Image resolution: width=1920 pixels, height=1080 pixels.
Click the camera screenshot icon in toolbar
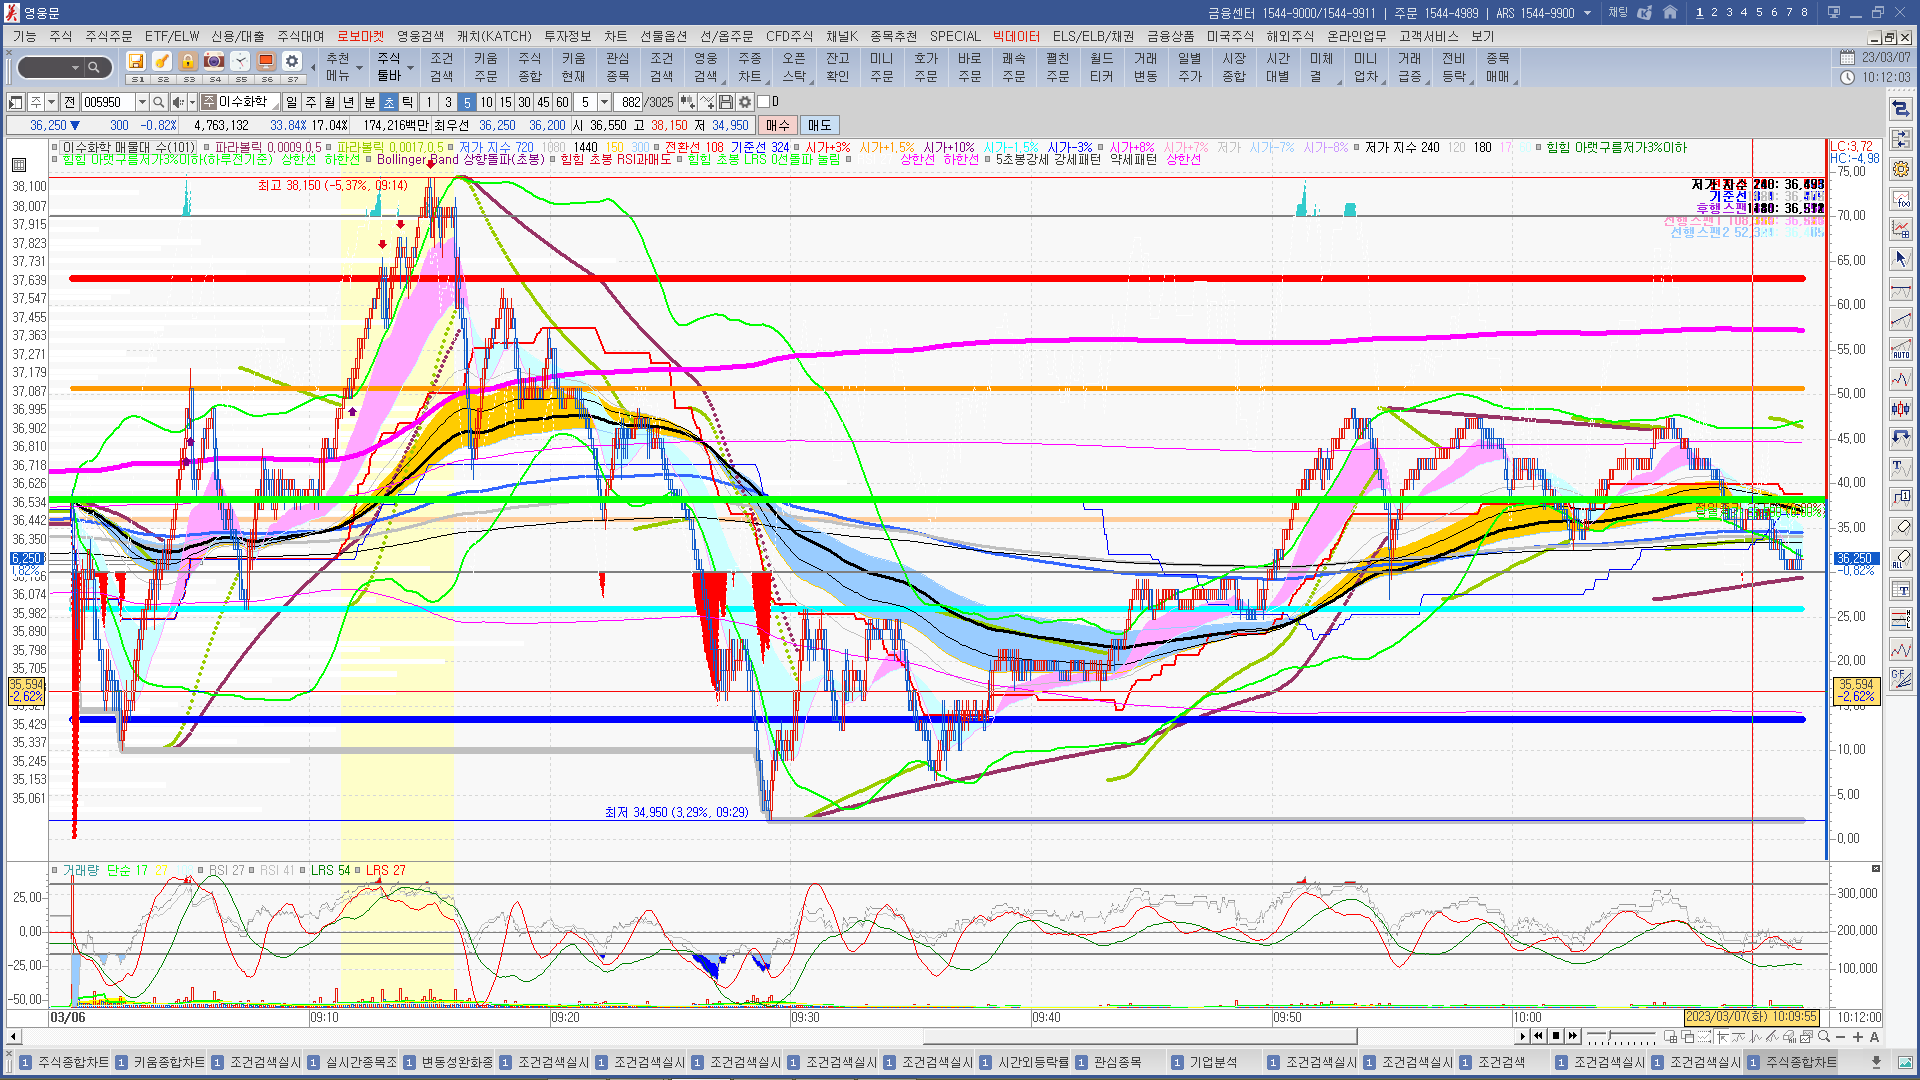pos(214,62)
